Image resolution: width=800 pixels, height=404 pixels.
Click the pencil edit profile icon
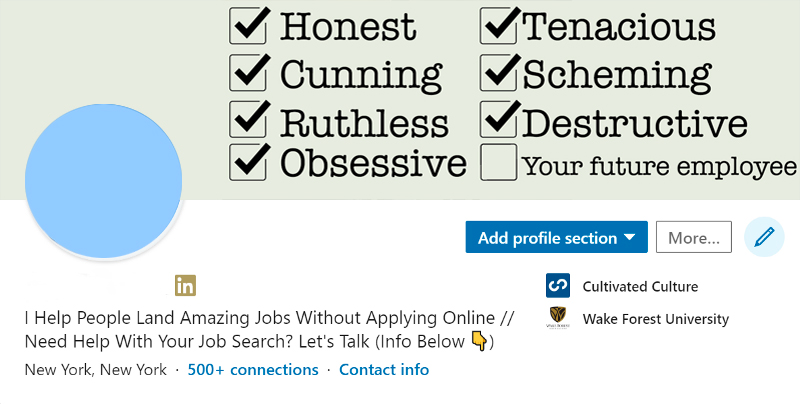click(765, 237)
